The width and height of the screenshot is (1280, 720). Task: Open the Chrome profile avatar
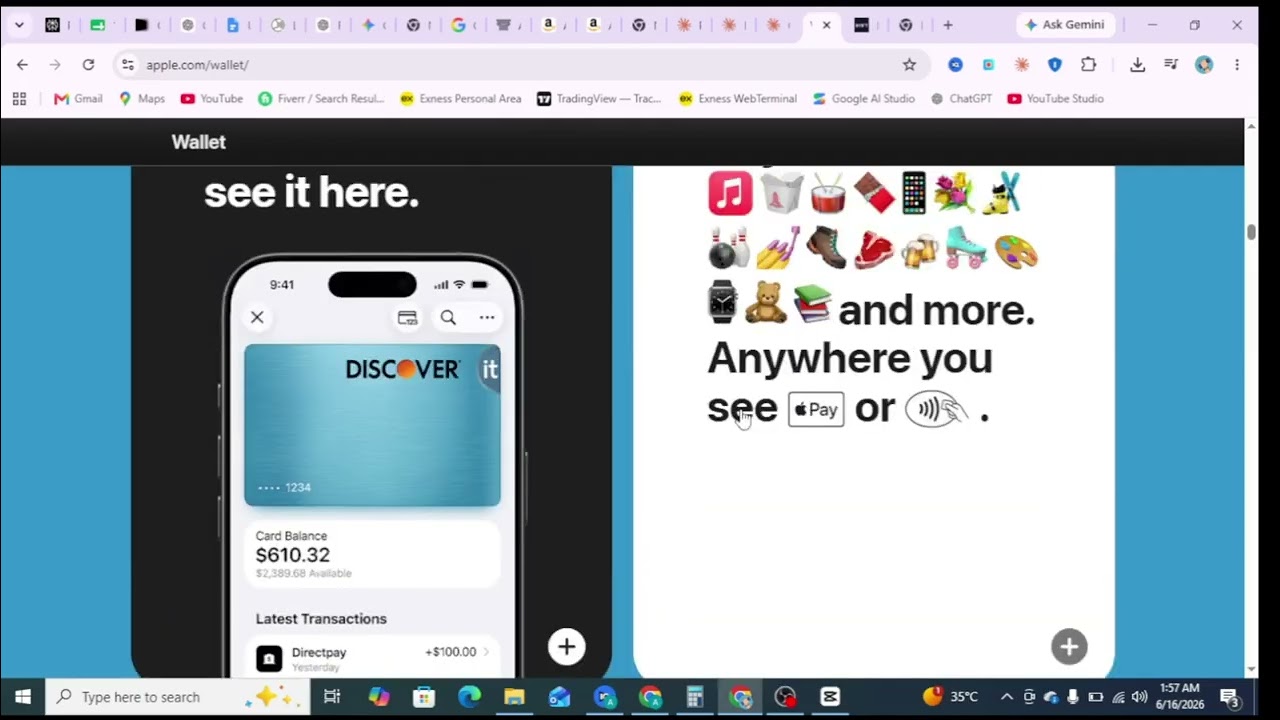[x=1204, y=64]
